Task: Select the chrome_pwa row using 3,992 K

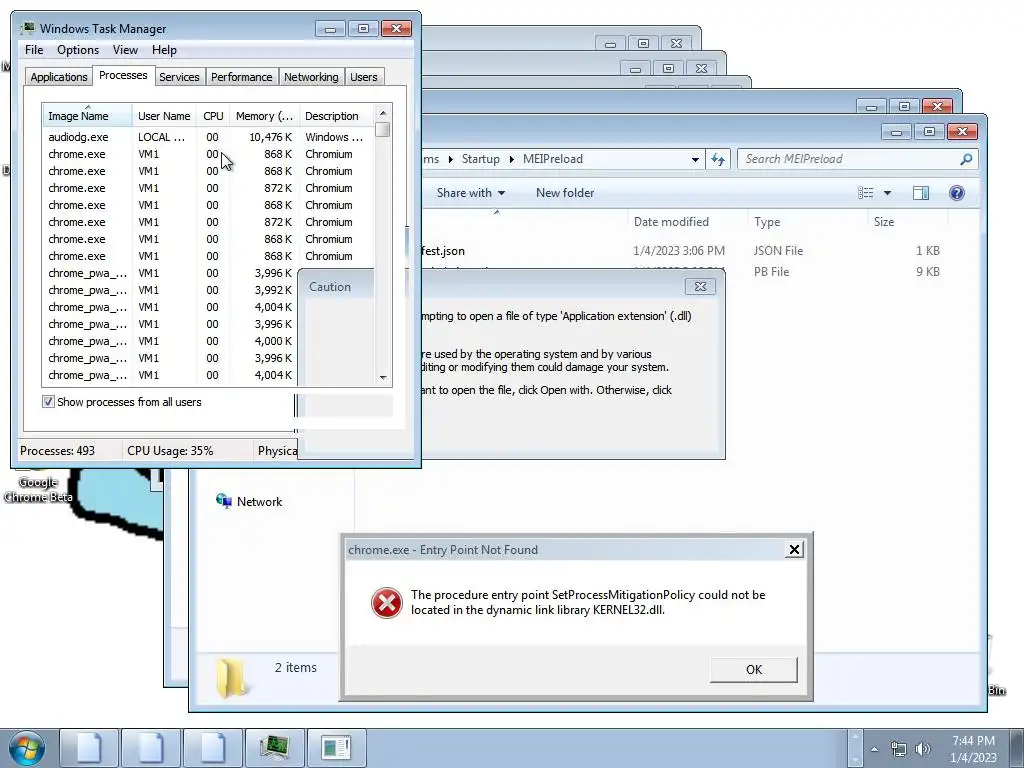Action: 170,290
